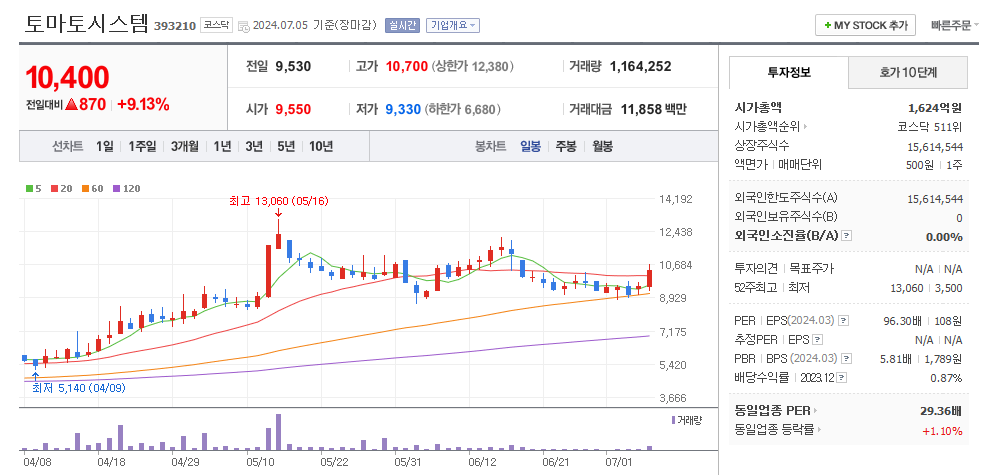The width and height of the screenshot is (987, 475).
Task: Select 1일 line chart period
Action: click(x=104, y=147)
